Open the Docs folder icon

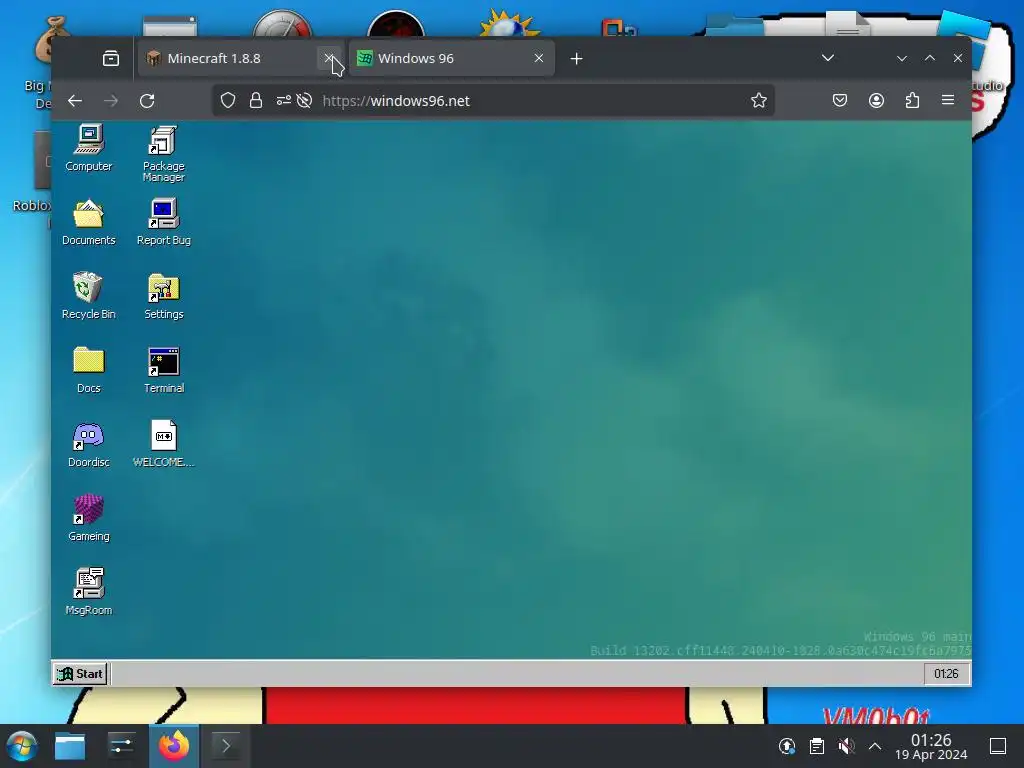point(89,370)
